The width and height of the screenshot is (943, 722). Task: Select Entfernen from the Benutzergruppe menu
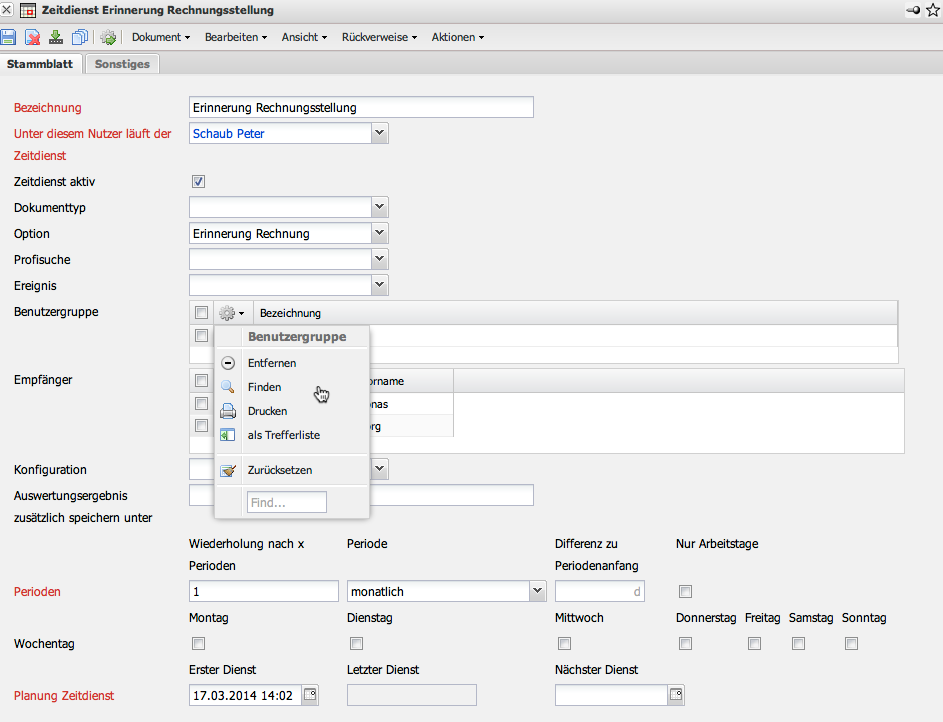tap(272, 363)
